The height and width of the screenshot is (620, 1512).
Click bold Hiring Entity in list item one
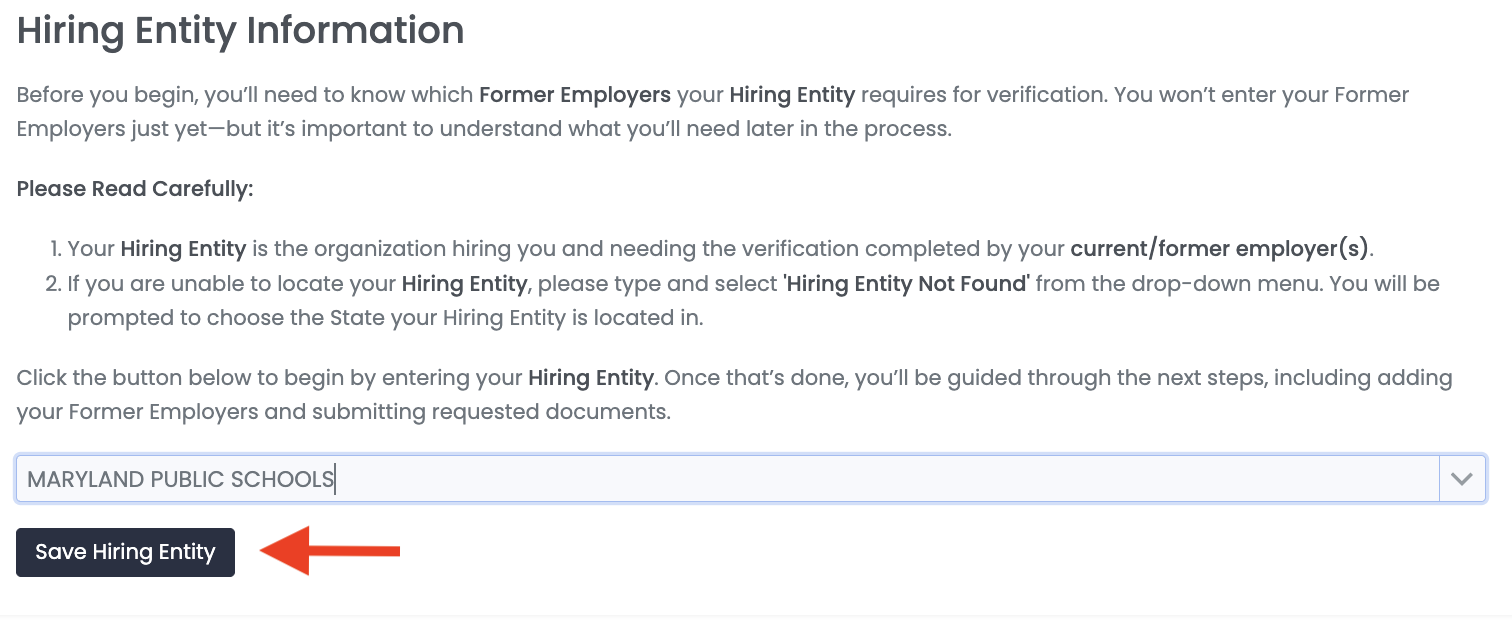pos(183,248)
